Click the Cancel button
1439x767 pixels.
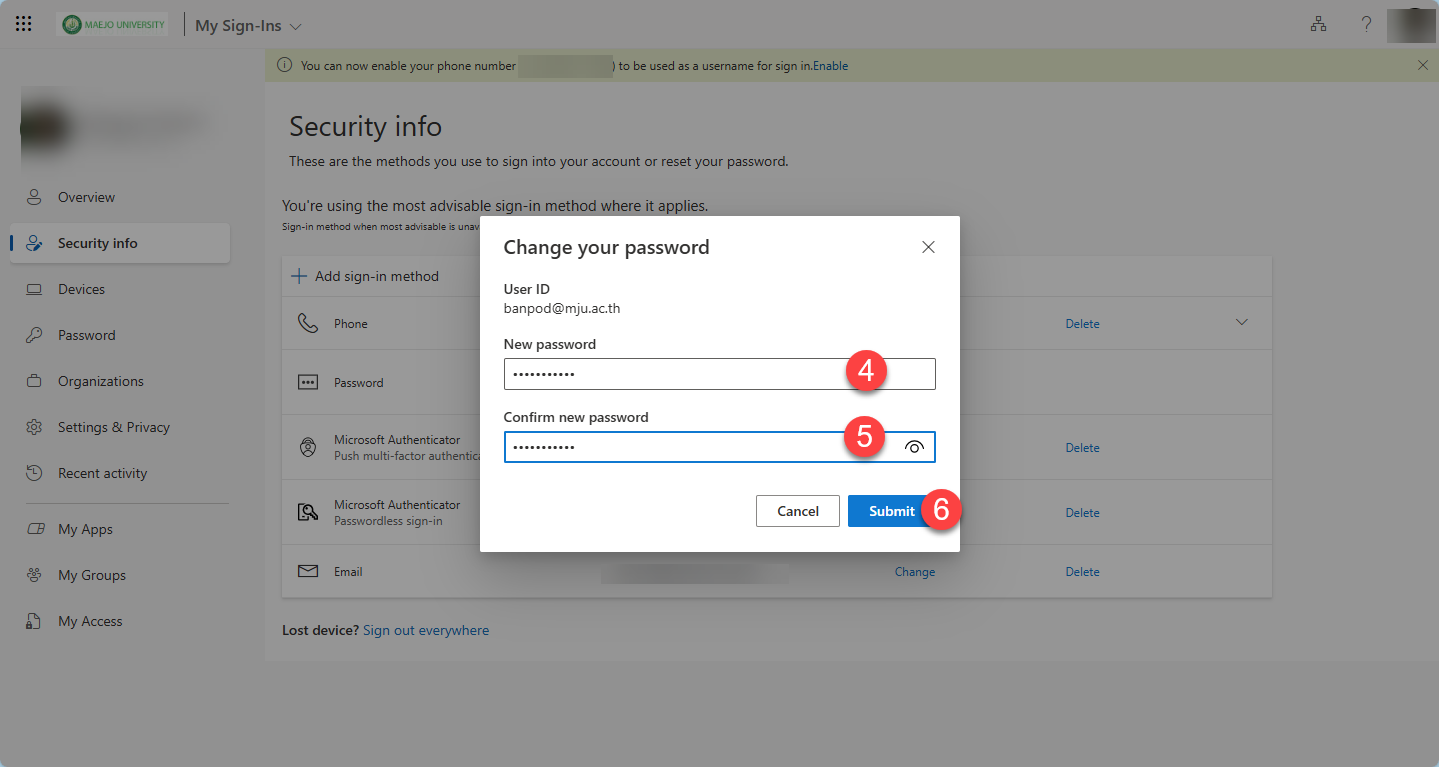pos(798,511)
